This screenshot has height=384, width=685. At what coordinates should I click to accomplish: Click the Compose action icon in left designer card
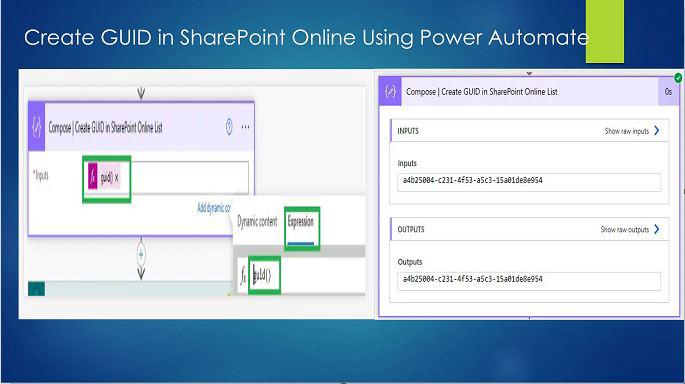coord(37,127)
